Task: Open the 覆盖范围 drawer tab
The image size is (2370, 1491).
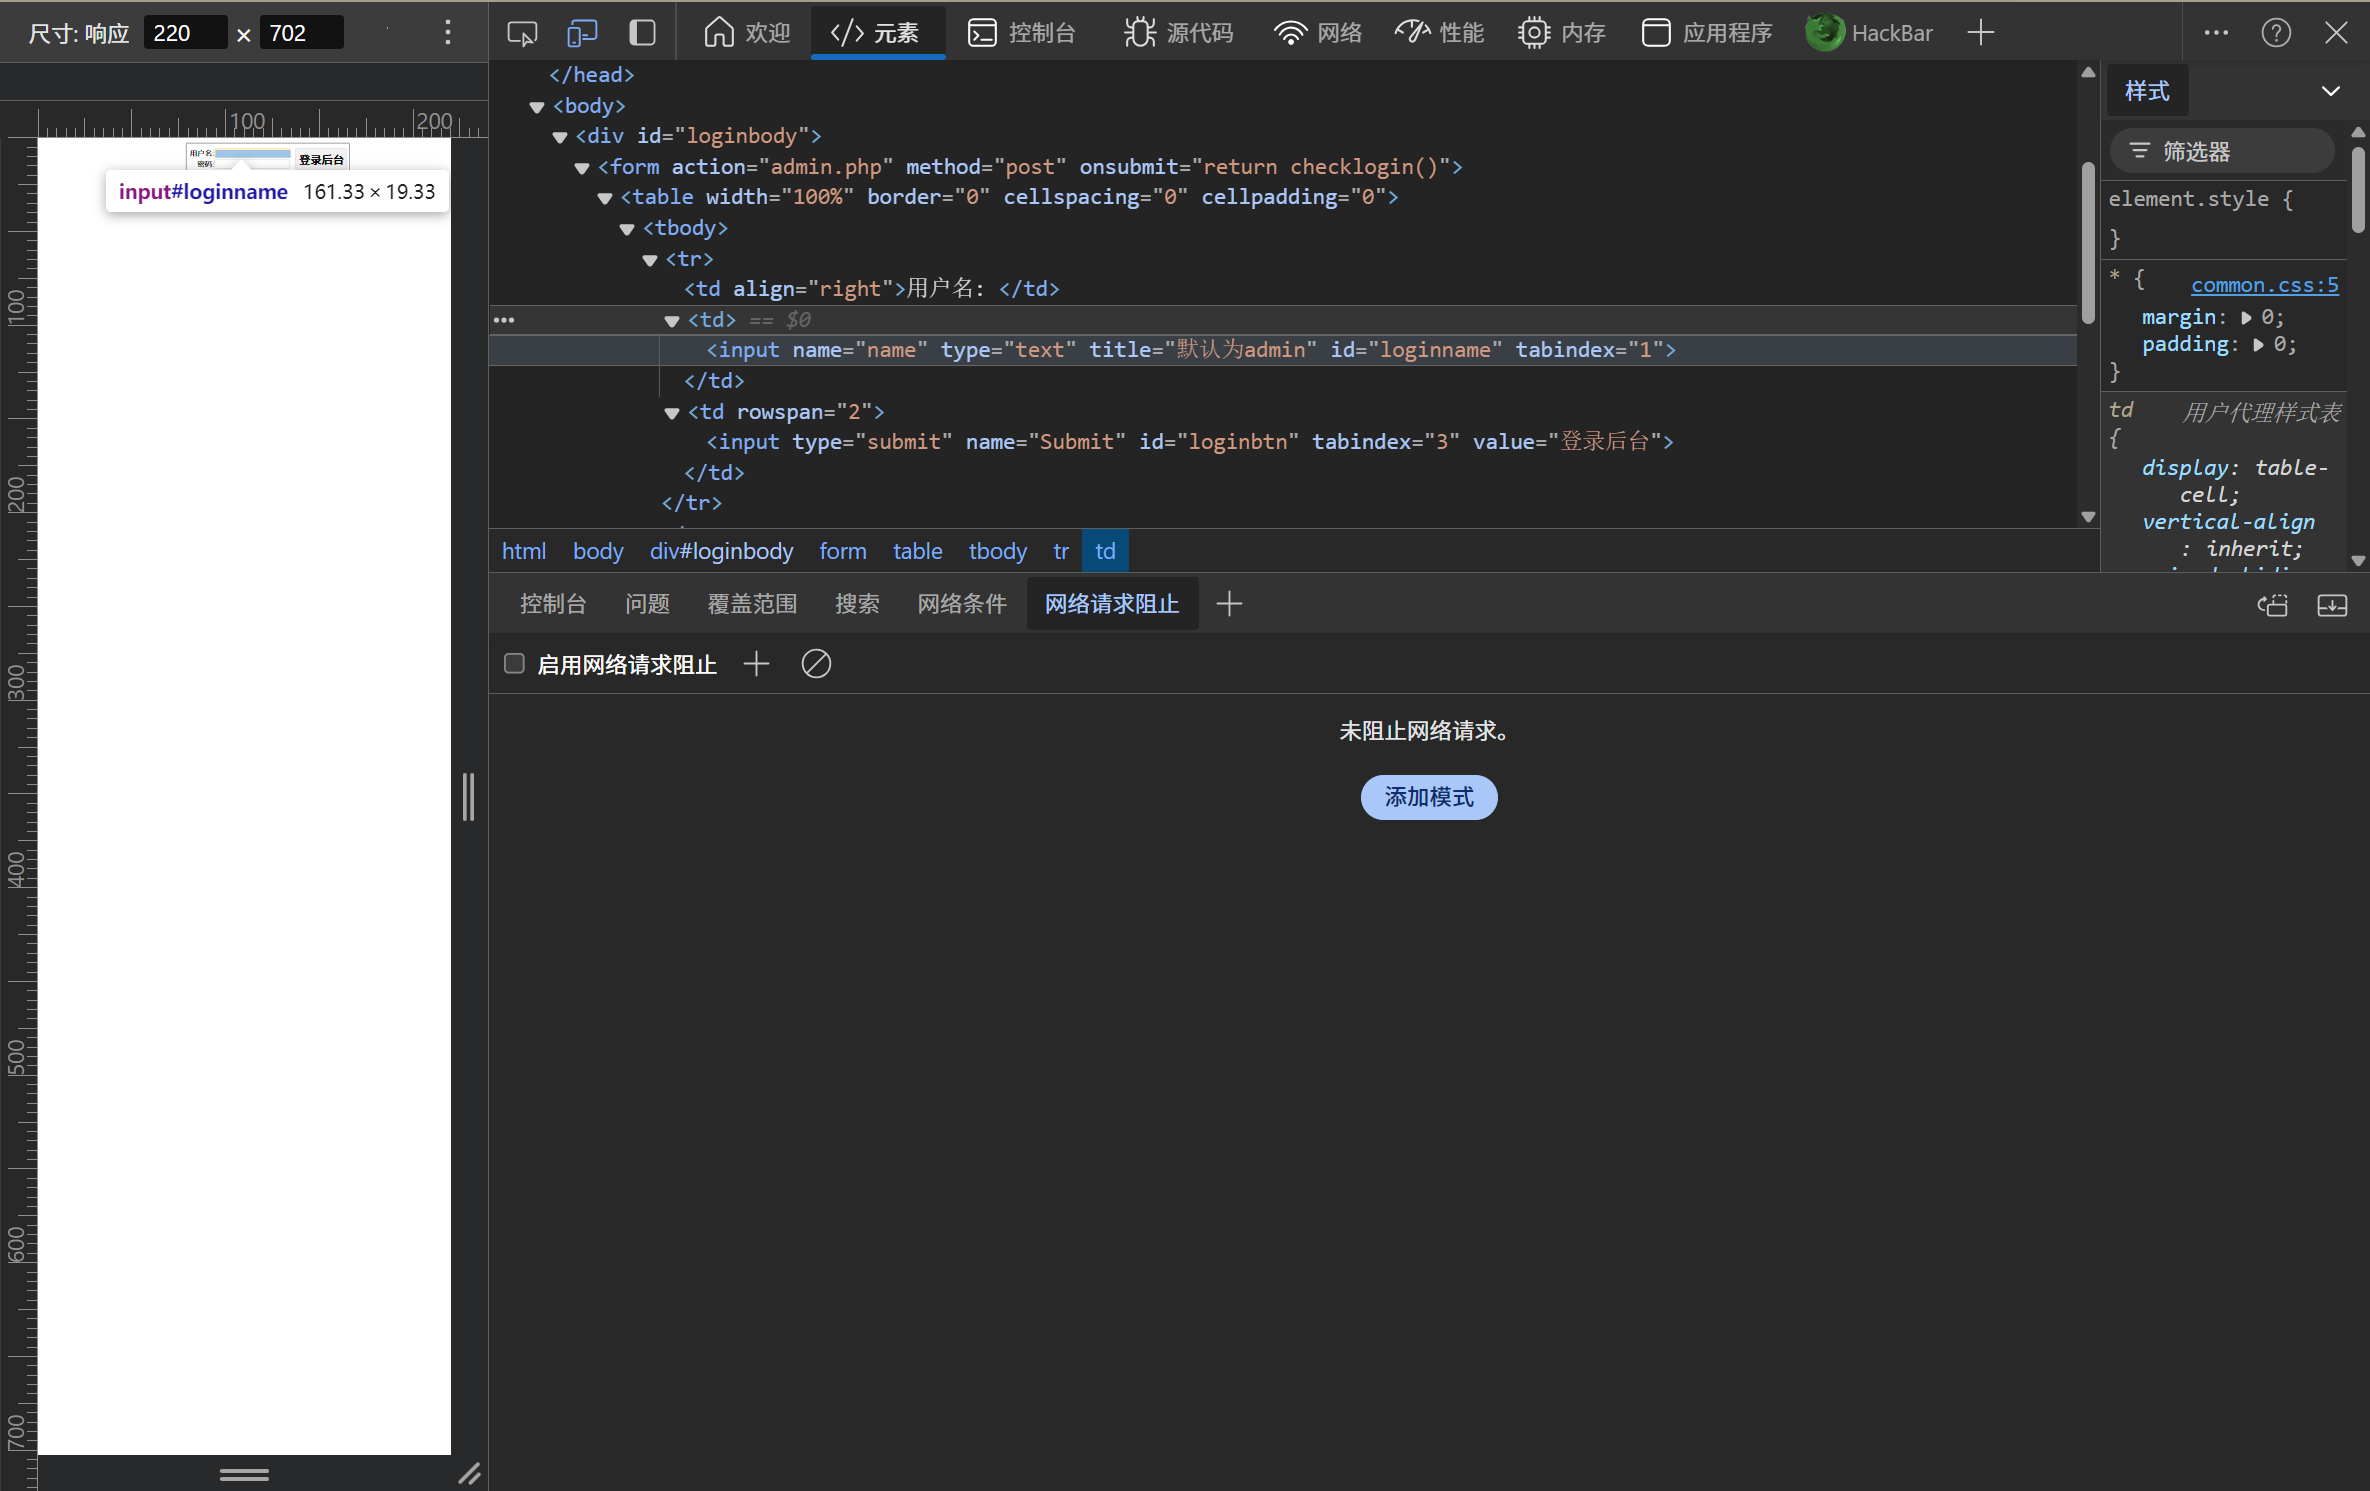Action: 752,604
